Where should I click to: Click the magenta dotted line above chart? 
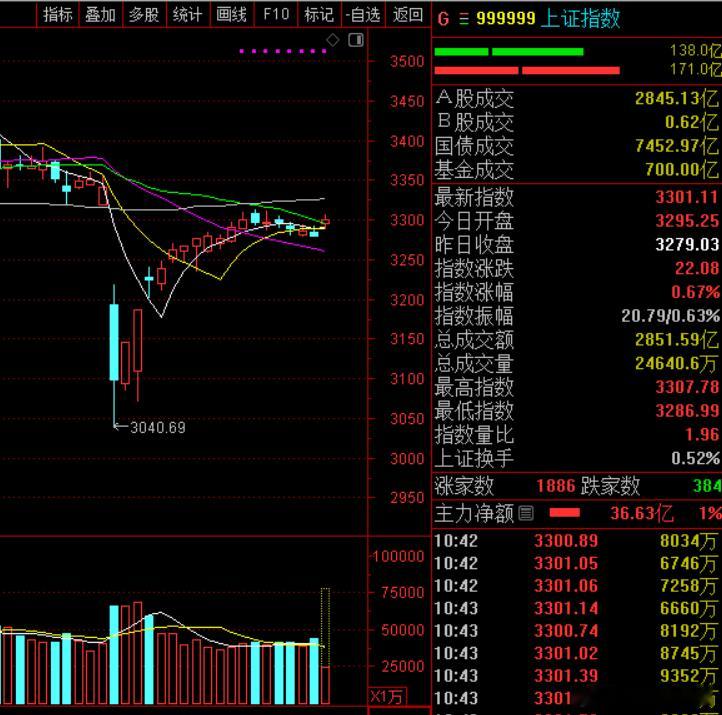[x=283, y=51]
